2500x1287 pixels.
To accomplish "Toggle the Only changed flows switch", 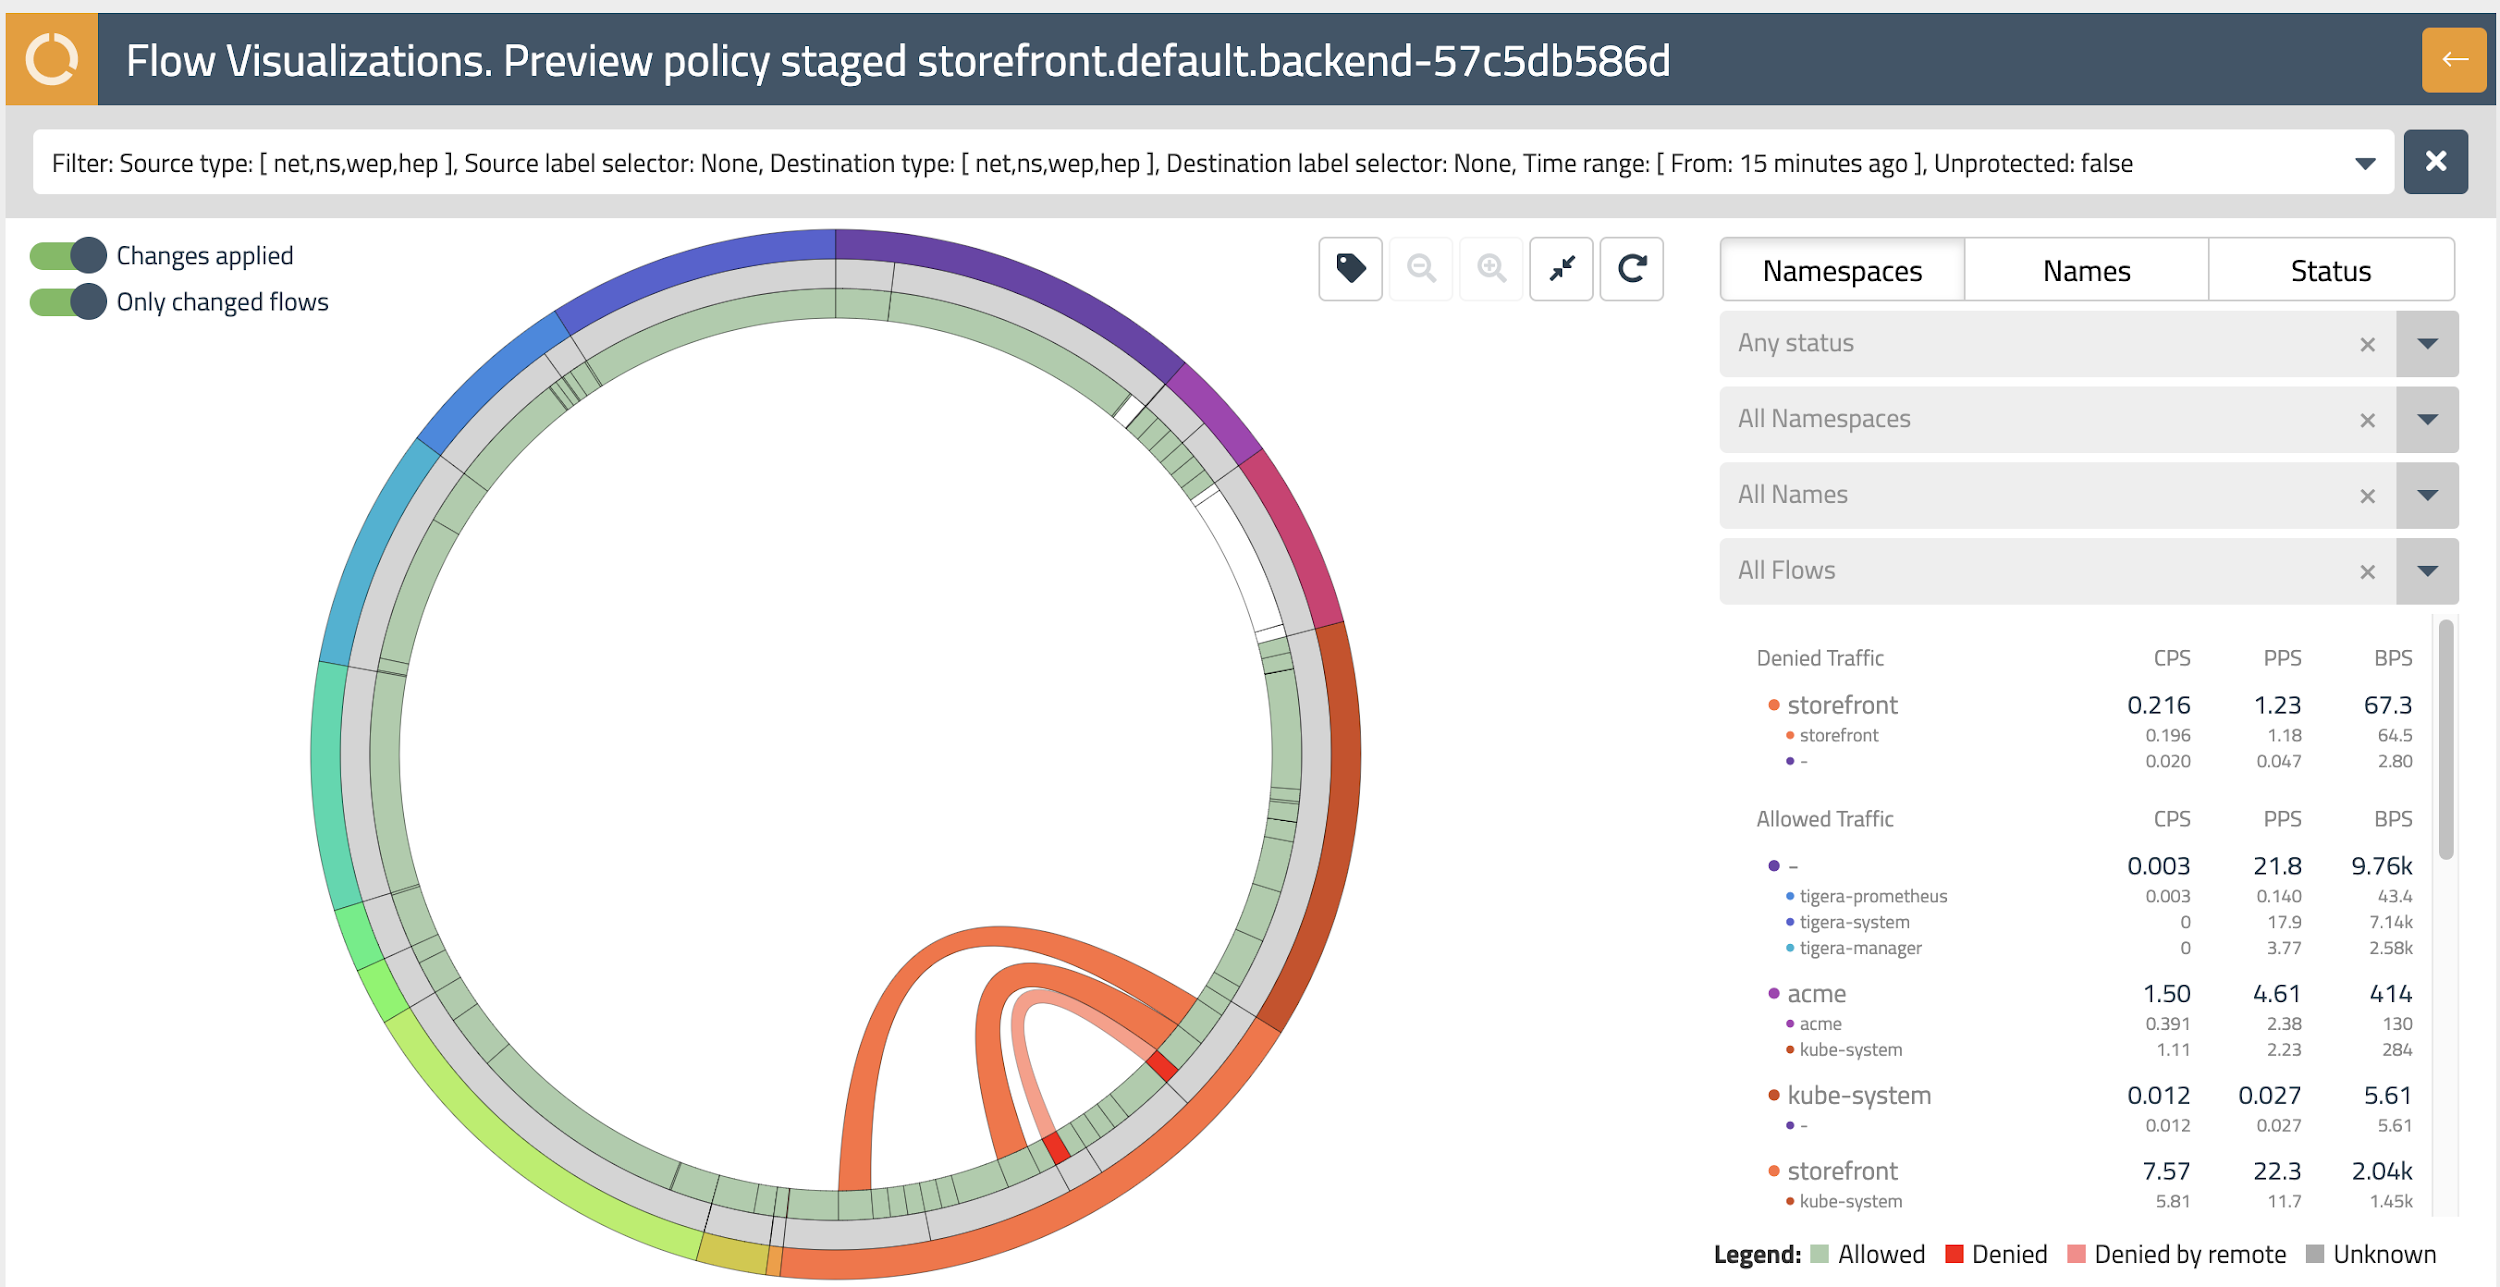I will [68, 301].
